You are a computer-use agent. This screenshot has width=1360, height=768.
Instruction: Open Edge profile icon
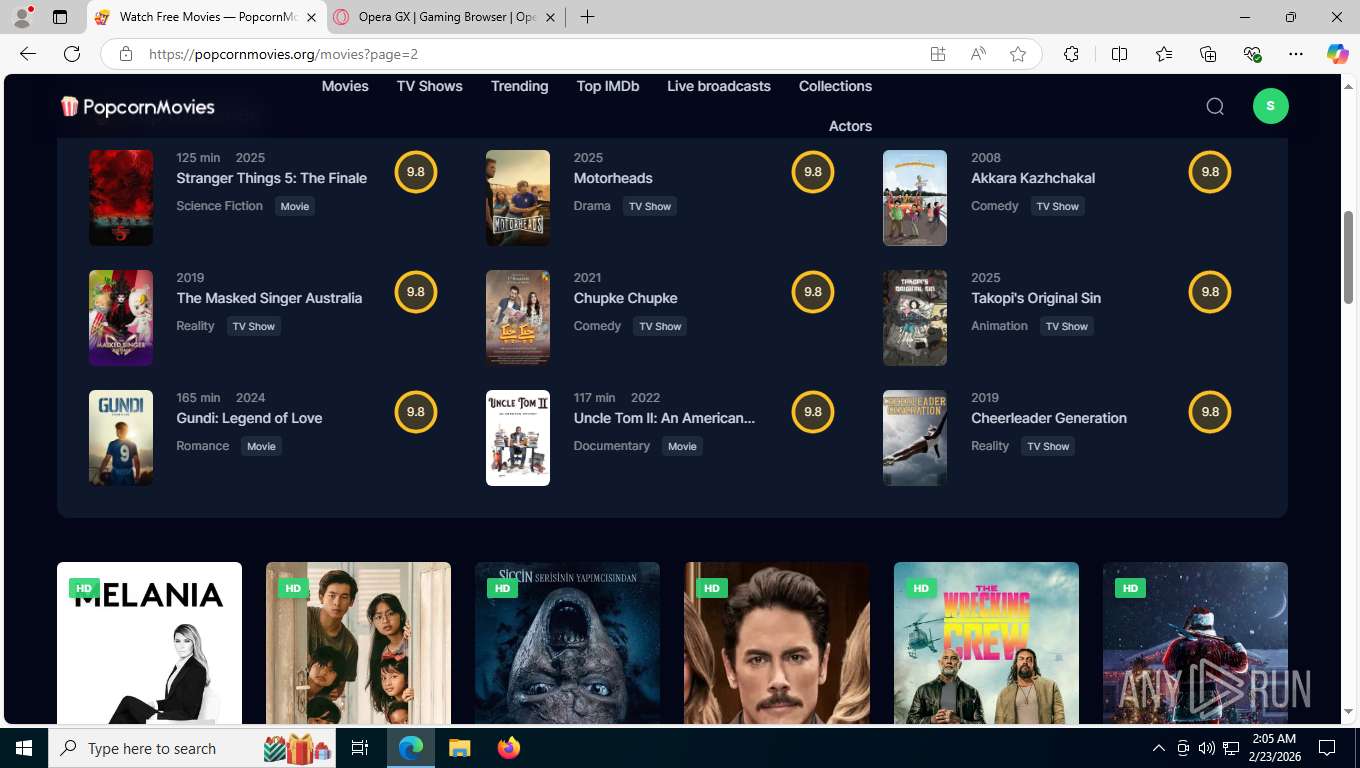21,17
